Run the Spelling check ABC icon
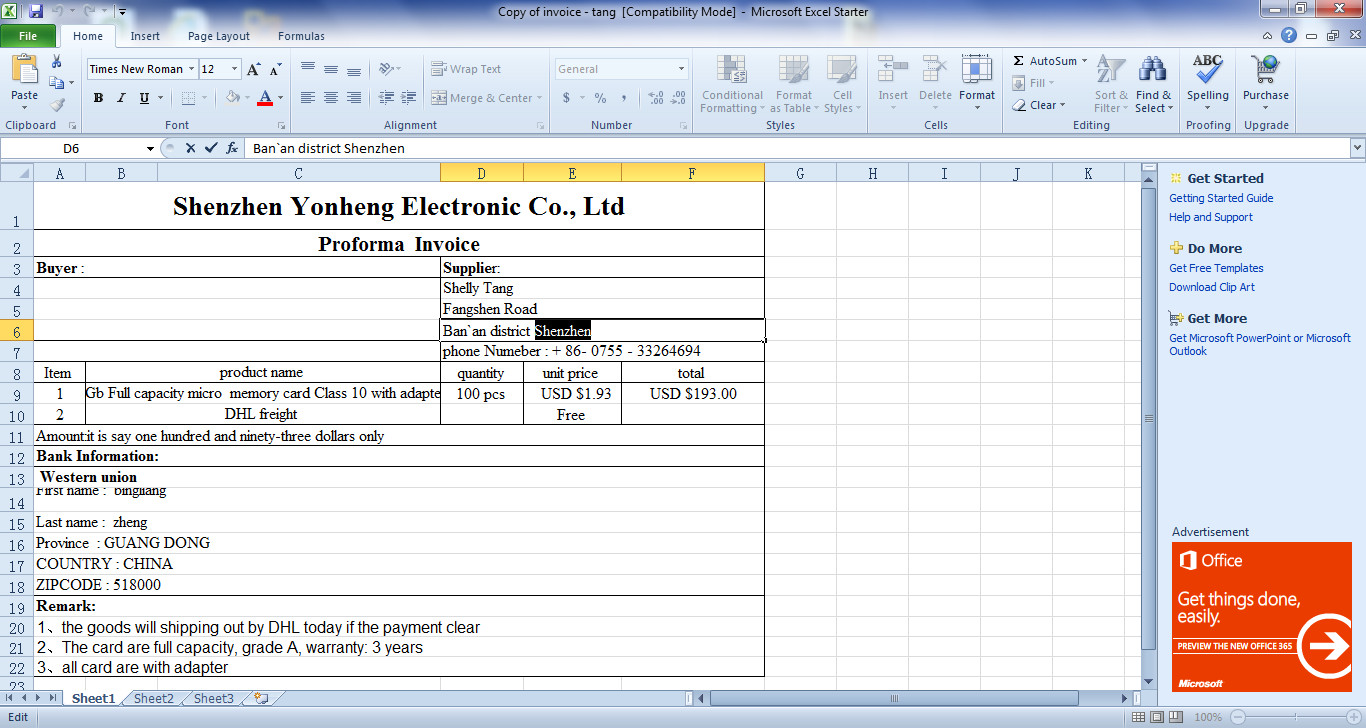This screenshot has height=728, width=1366. coord(1208,68)
